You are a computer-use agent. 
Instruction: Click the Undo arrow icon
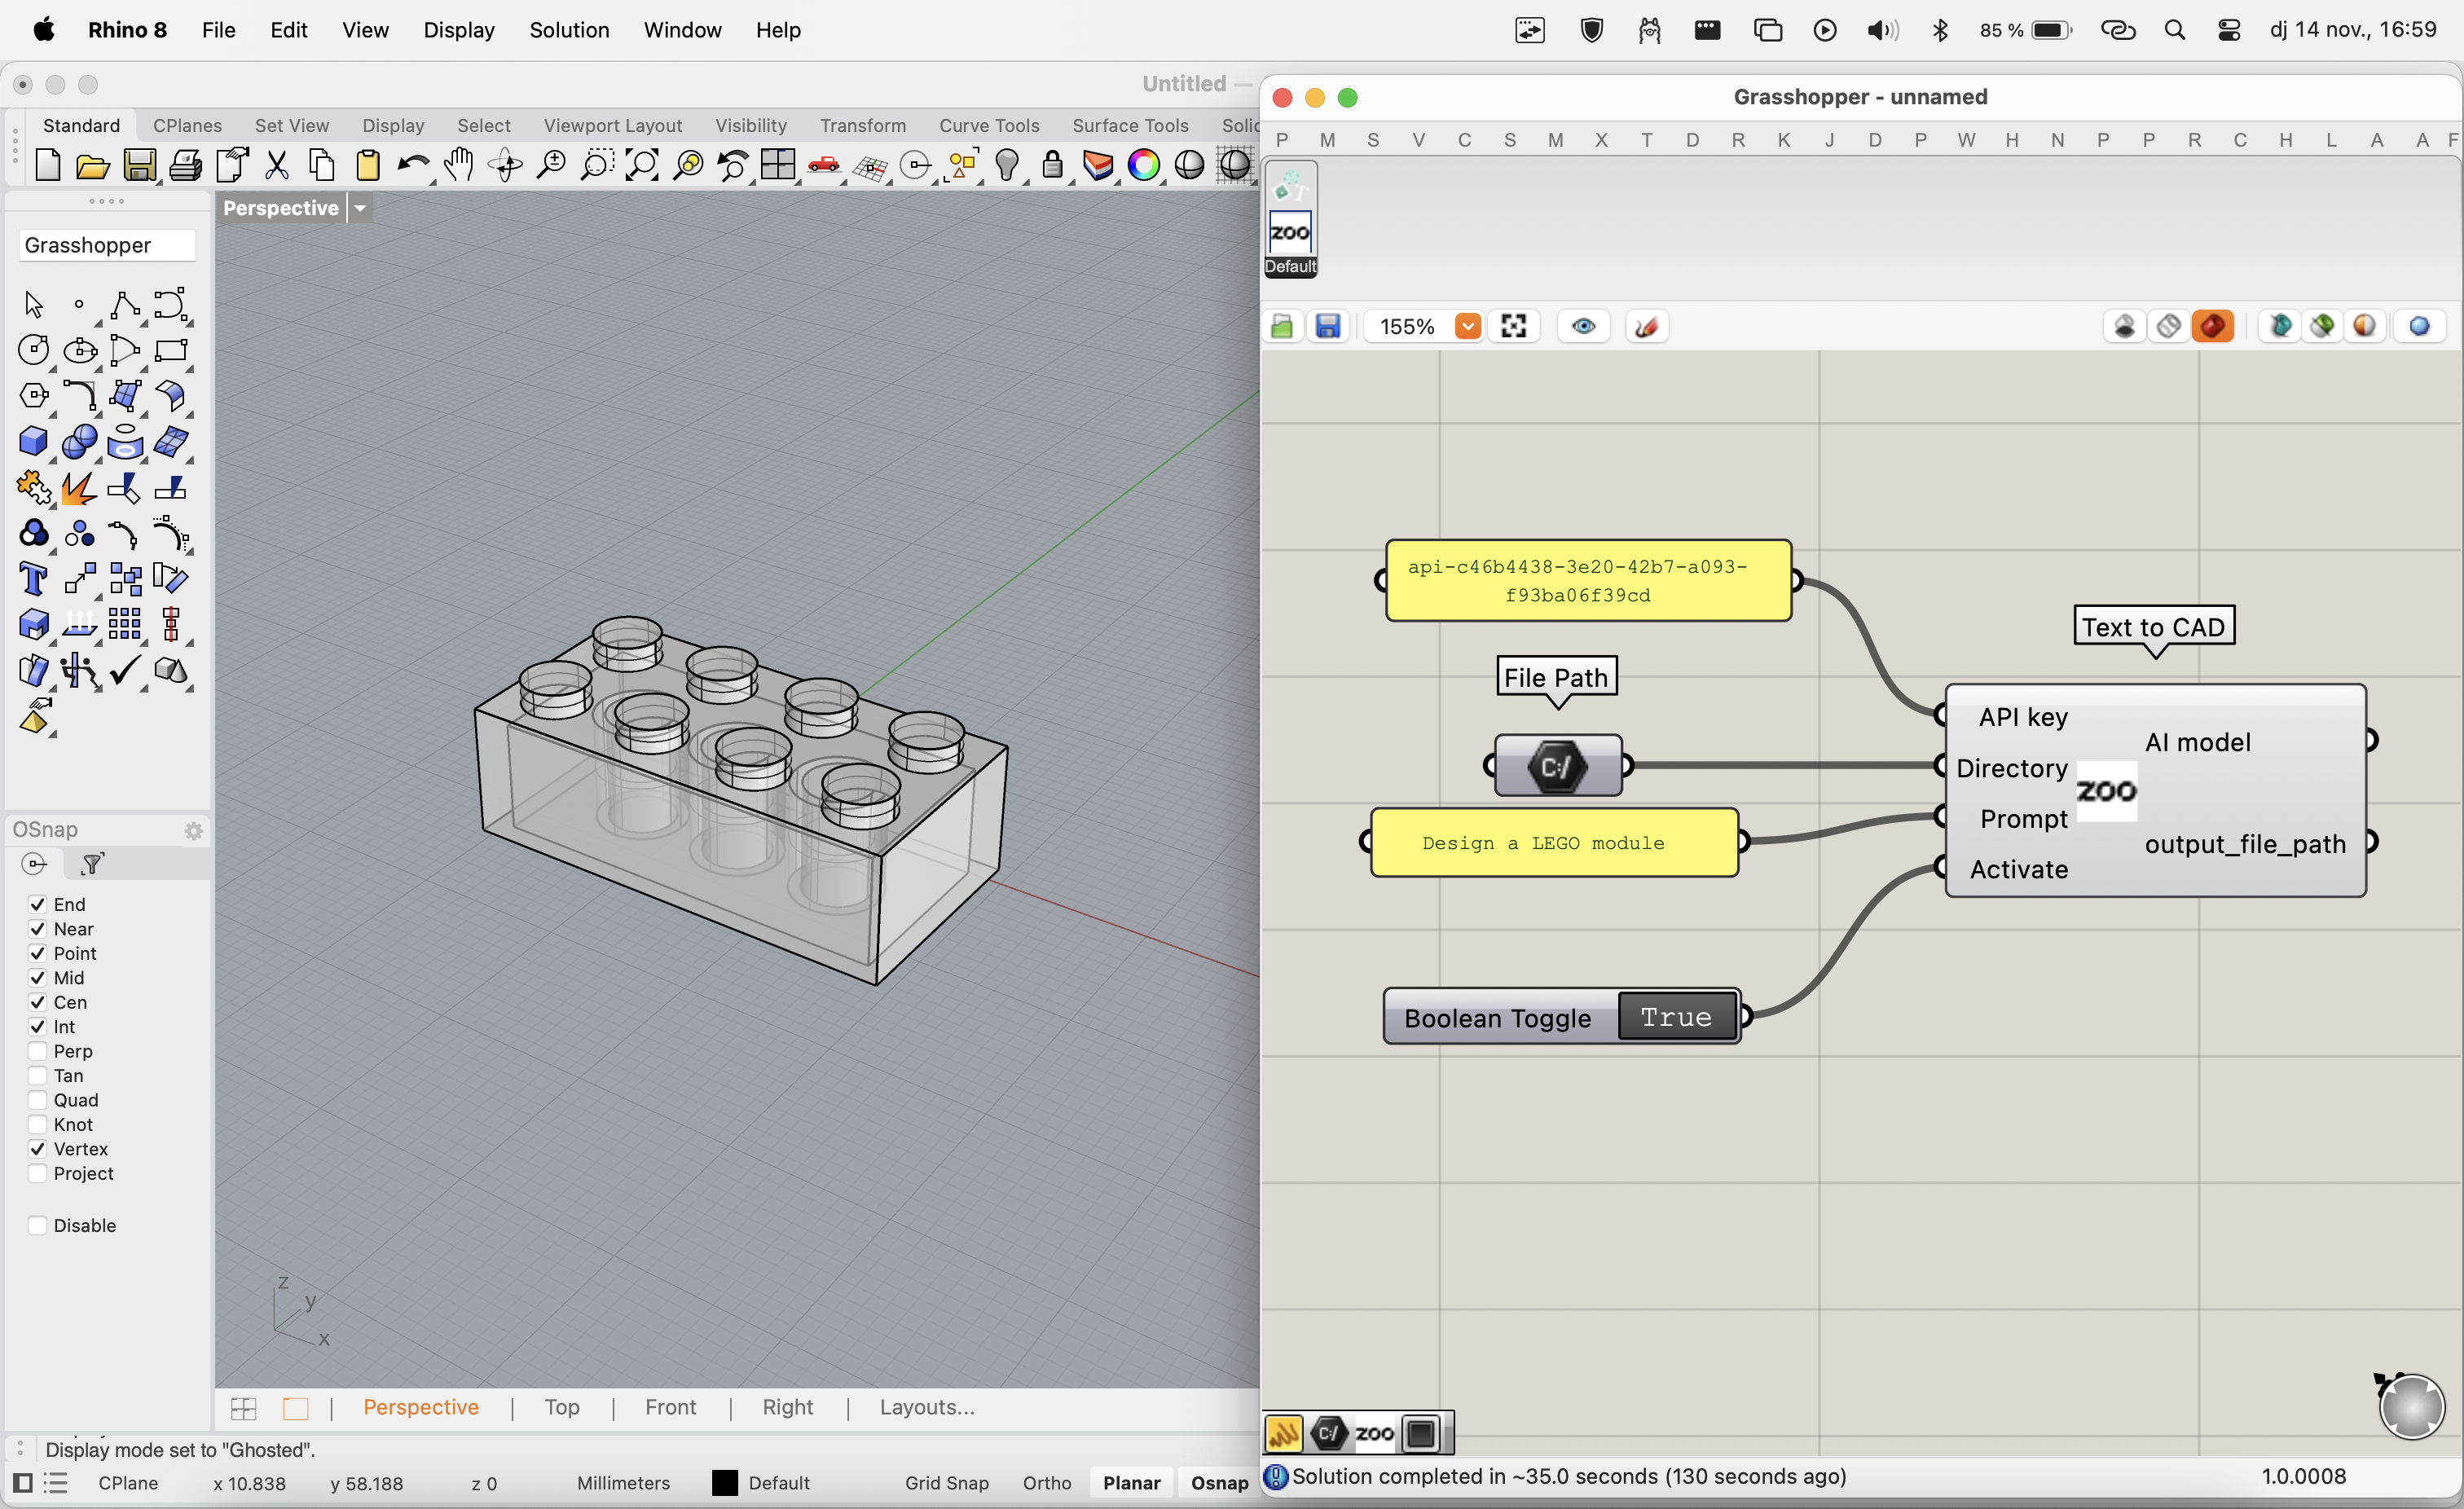coord(412,165)
